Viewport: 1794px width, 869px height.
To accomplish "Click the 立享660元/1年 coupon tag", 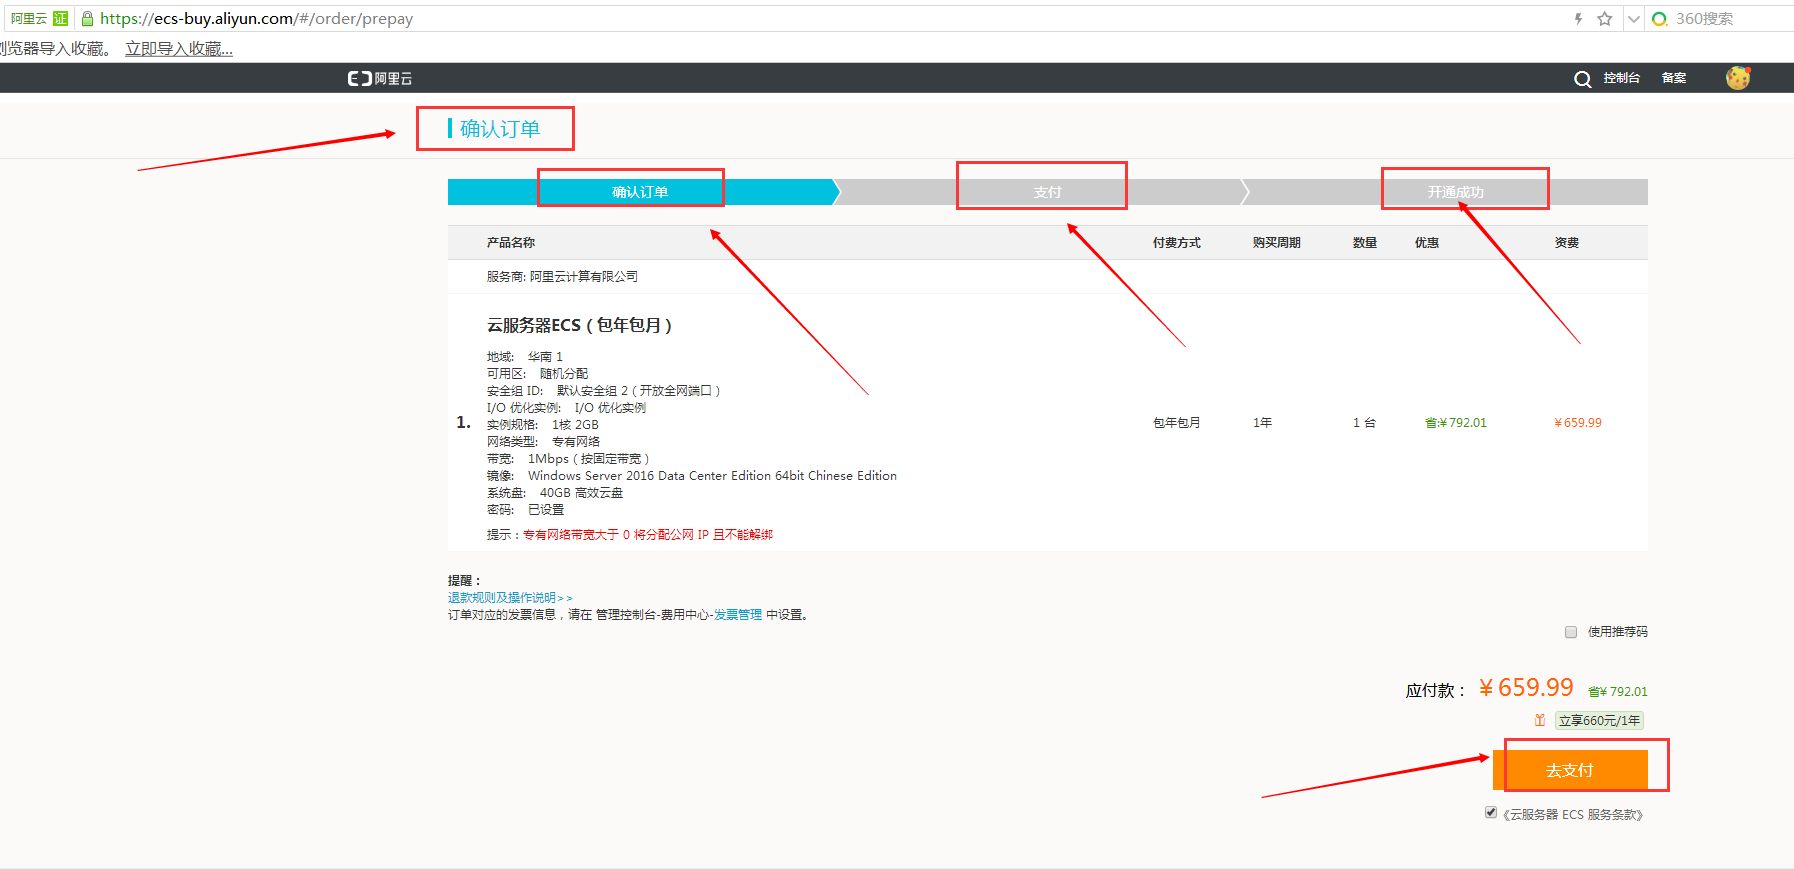I will click(x=1600, y=720).
